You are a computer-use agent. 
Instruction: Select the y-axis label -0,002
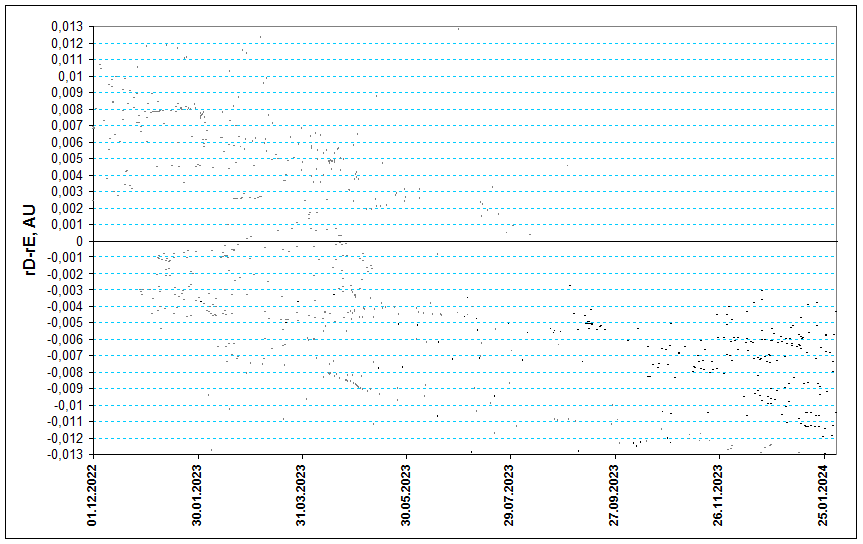tap(65, 274)
